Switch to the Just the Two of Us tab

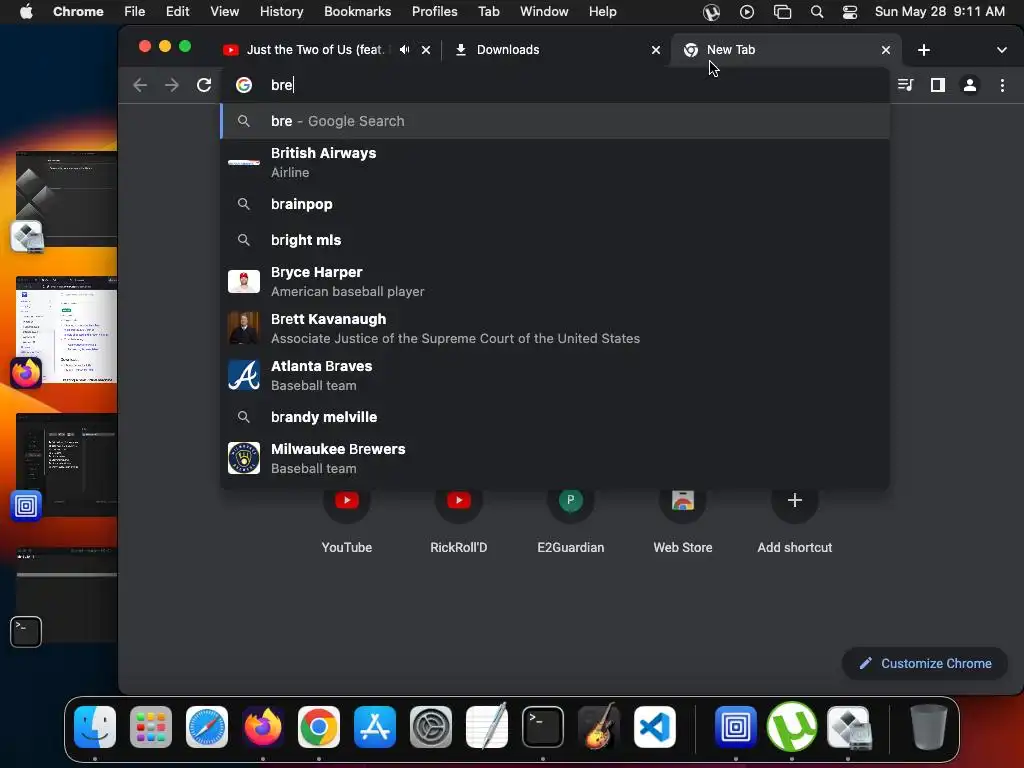pyautogui.click(x=315, y=50)
